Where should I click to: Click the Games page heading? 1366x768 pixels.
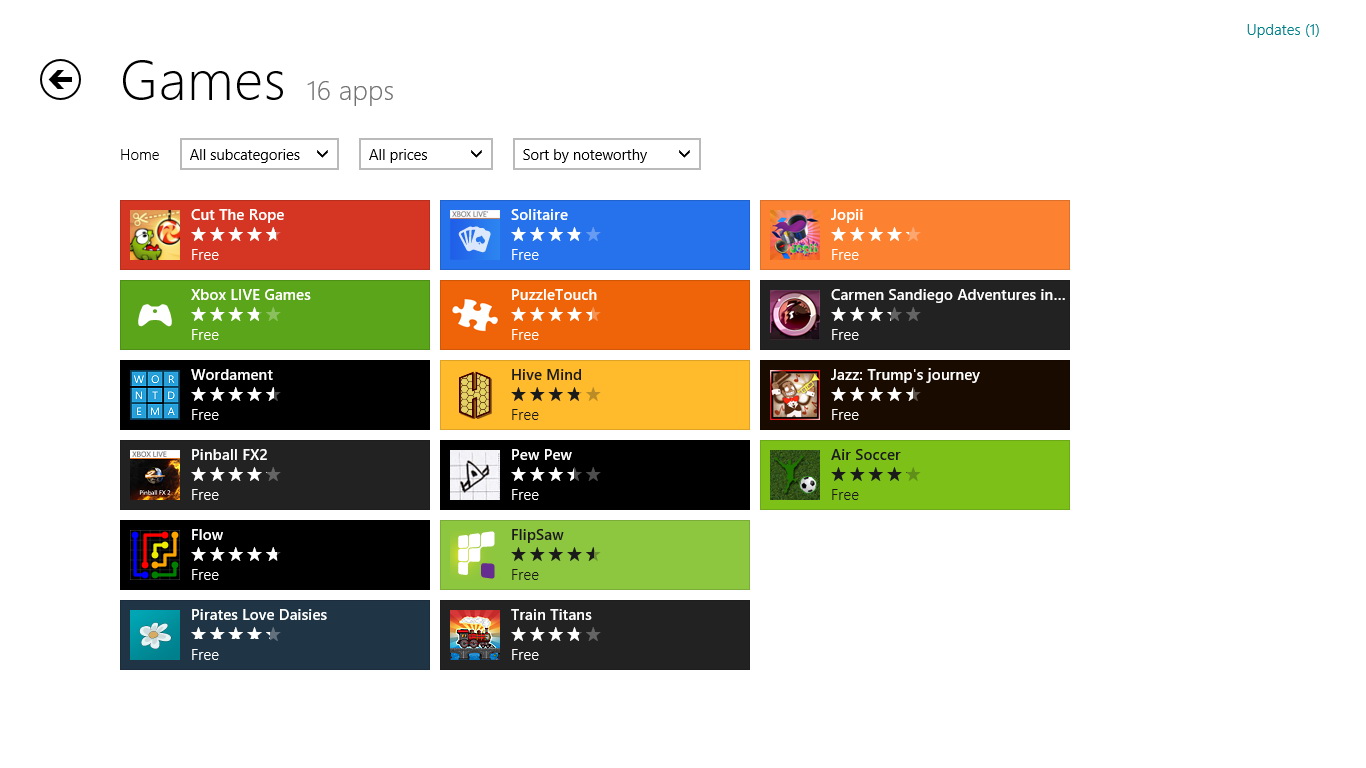point(203,81)
